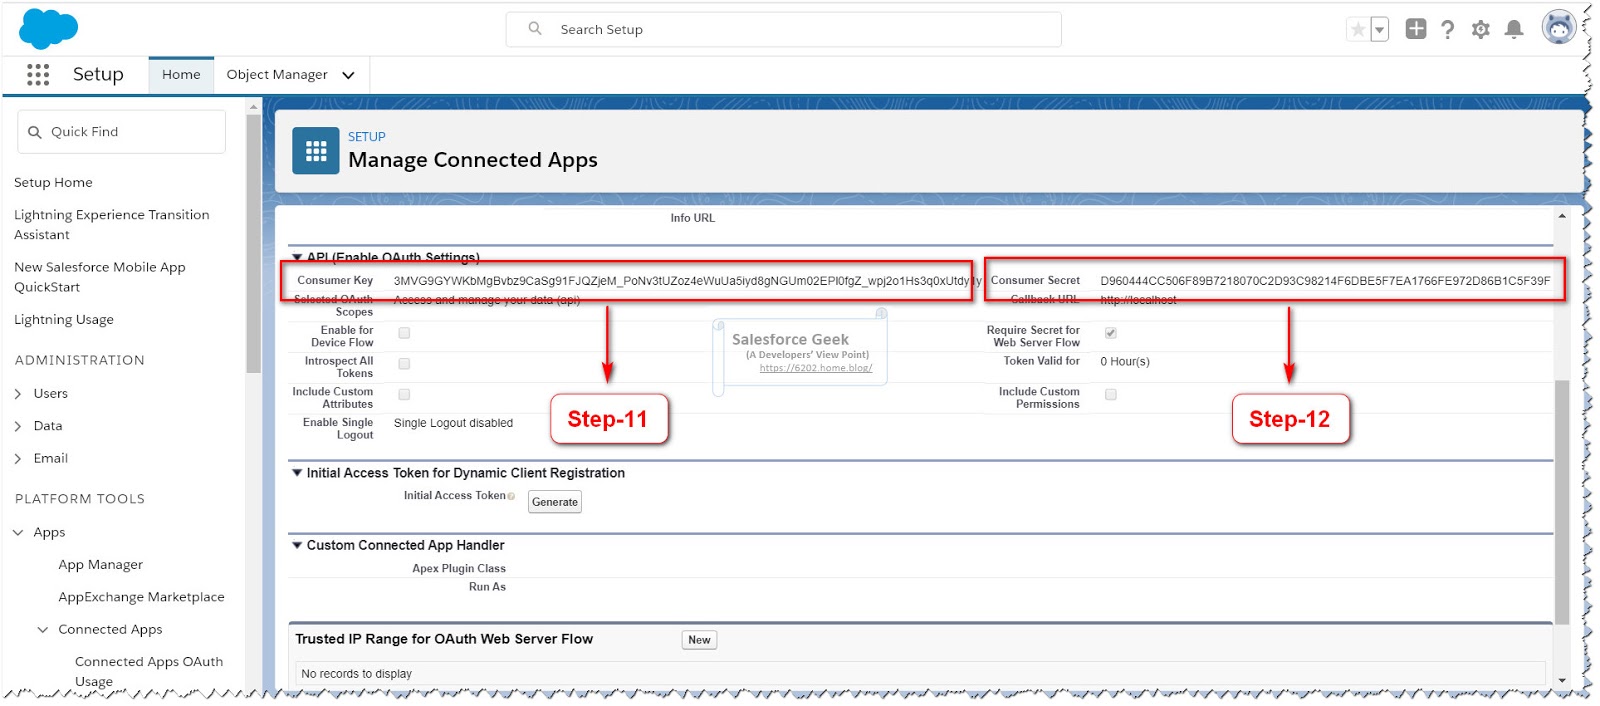This screenshot has height=706, width=1600.
Task: Toggle the Introspect All Tokens checkbox
Action: 404,364
